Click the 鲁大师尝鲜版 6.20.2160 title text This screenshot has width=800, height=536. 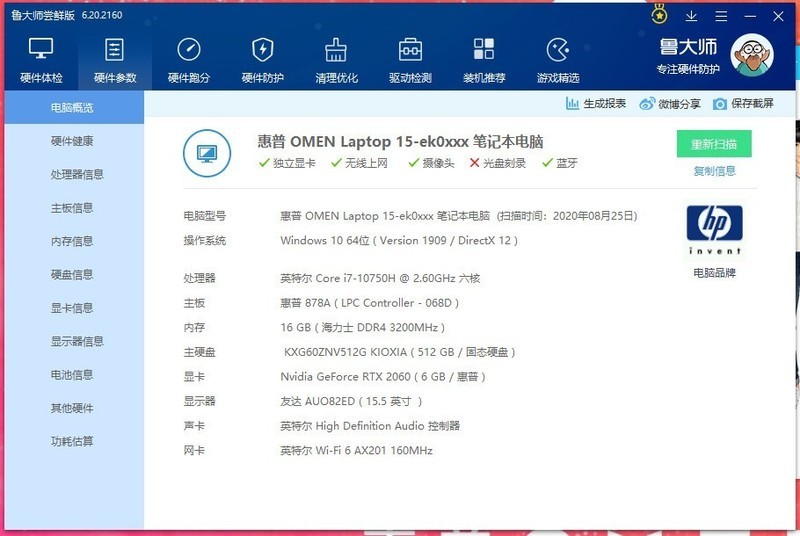[x=67, y=15]
